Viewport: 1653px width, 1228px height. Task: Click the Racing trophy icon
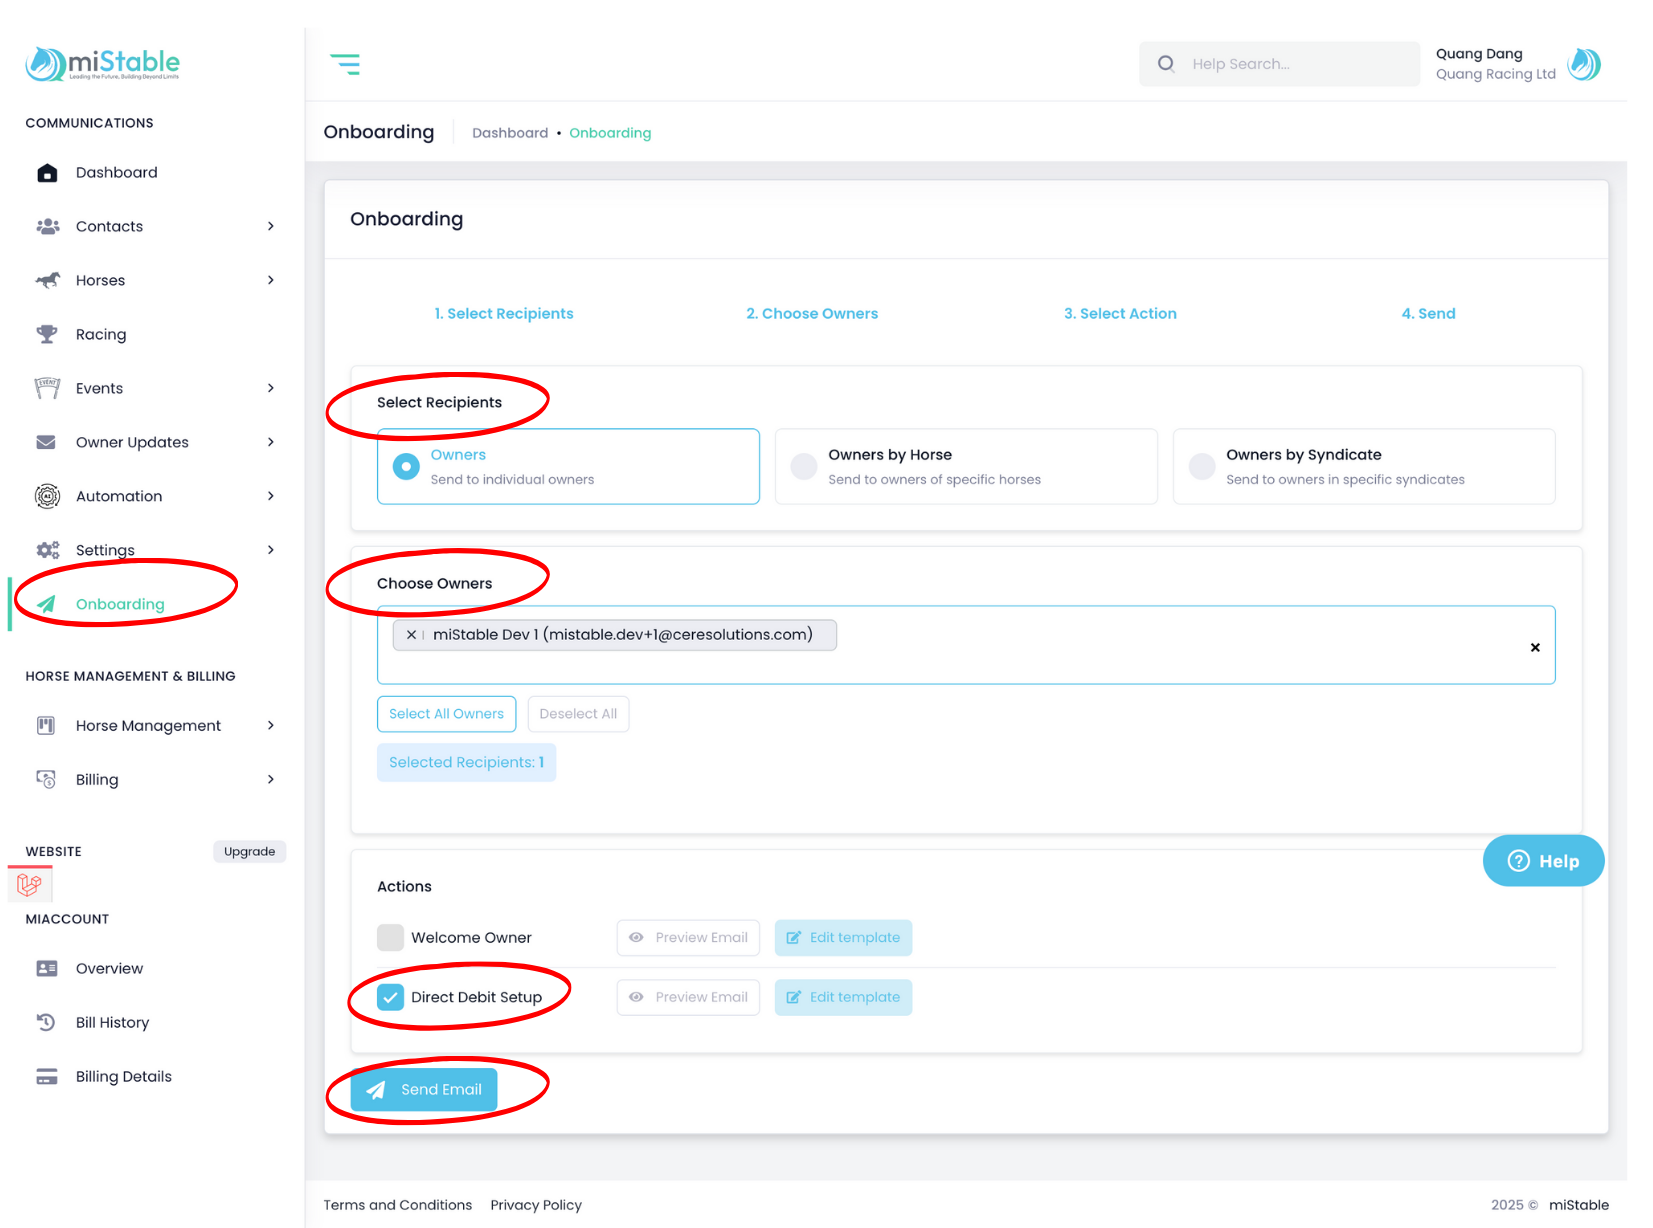click(47, 334)
